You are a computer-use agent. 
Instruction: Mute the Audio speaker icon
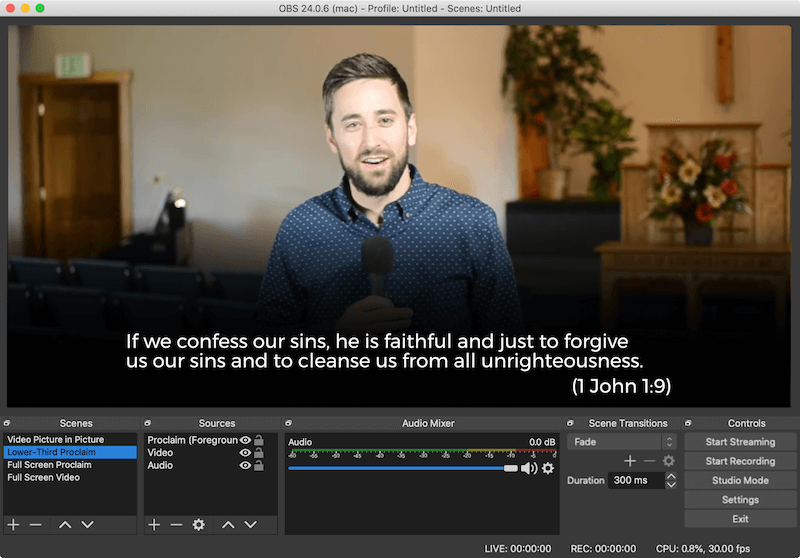pos(529,468)
